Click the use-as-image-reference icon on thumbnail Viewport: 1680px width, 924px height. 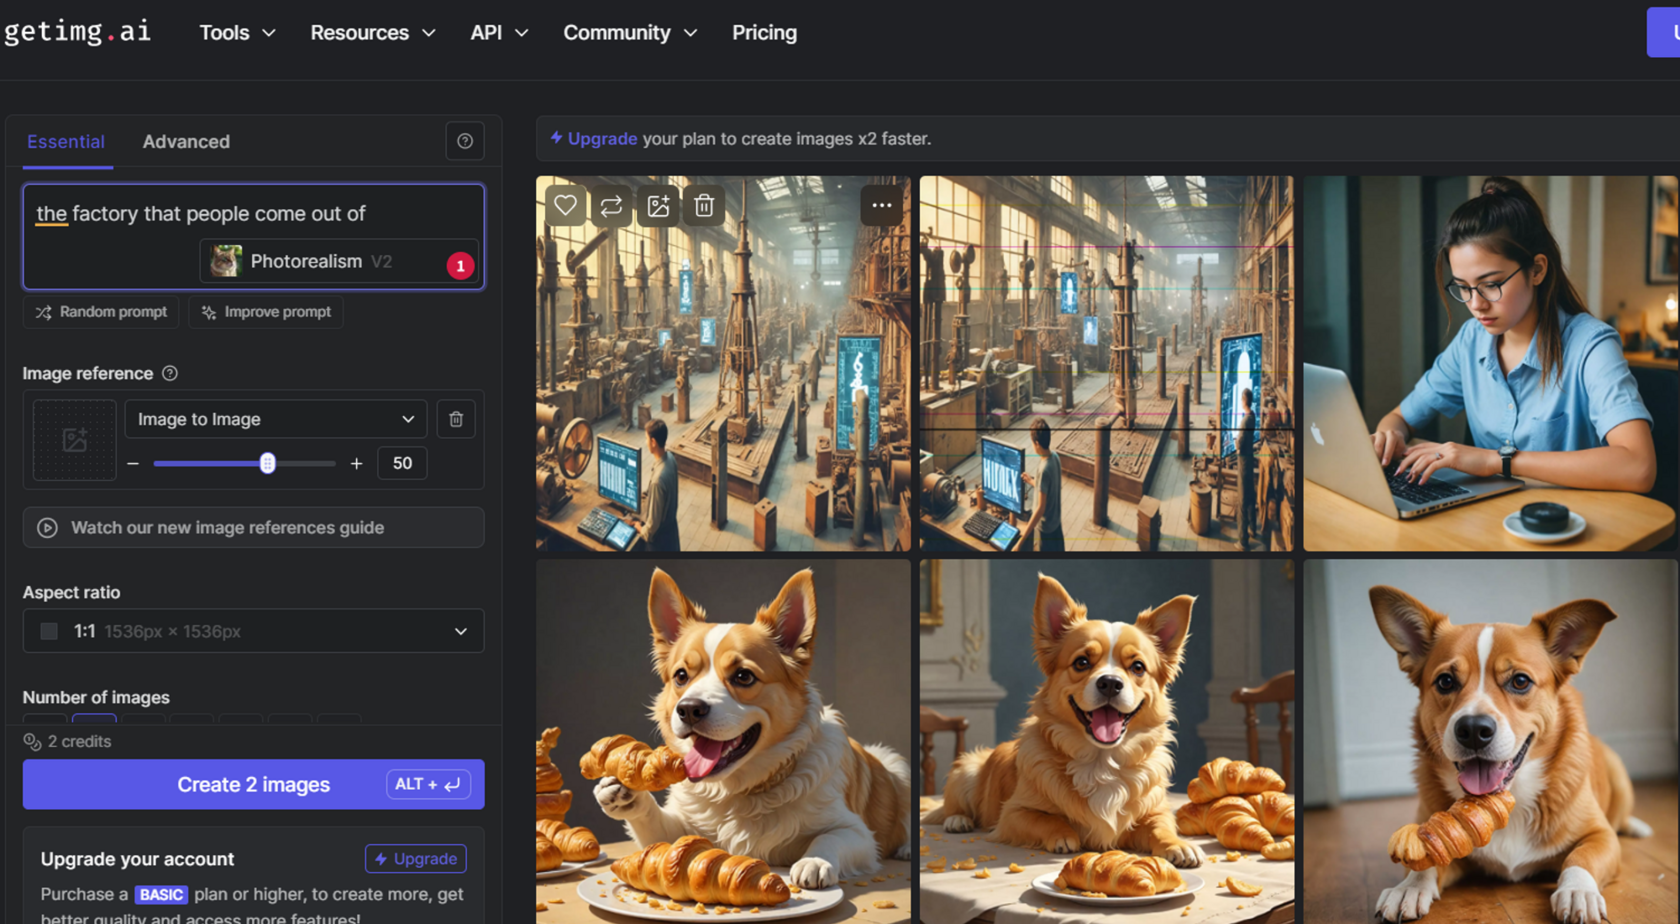click(x=658, y=206)
